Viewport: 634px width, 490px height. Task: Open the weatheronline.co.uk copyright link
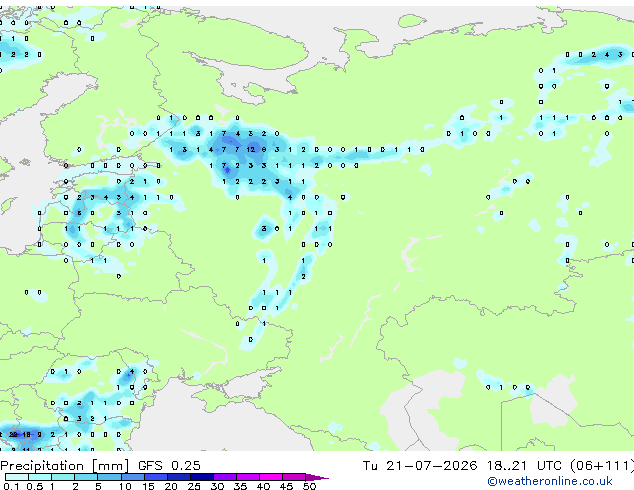pyautogui.click(x=550, y=481)
